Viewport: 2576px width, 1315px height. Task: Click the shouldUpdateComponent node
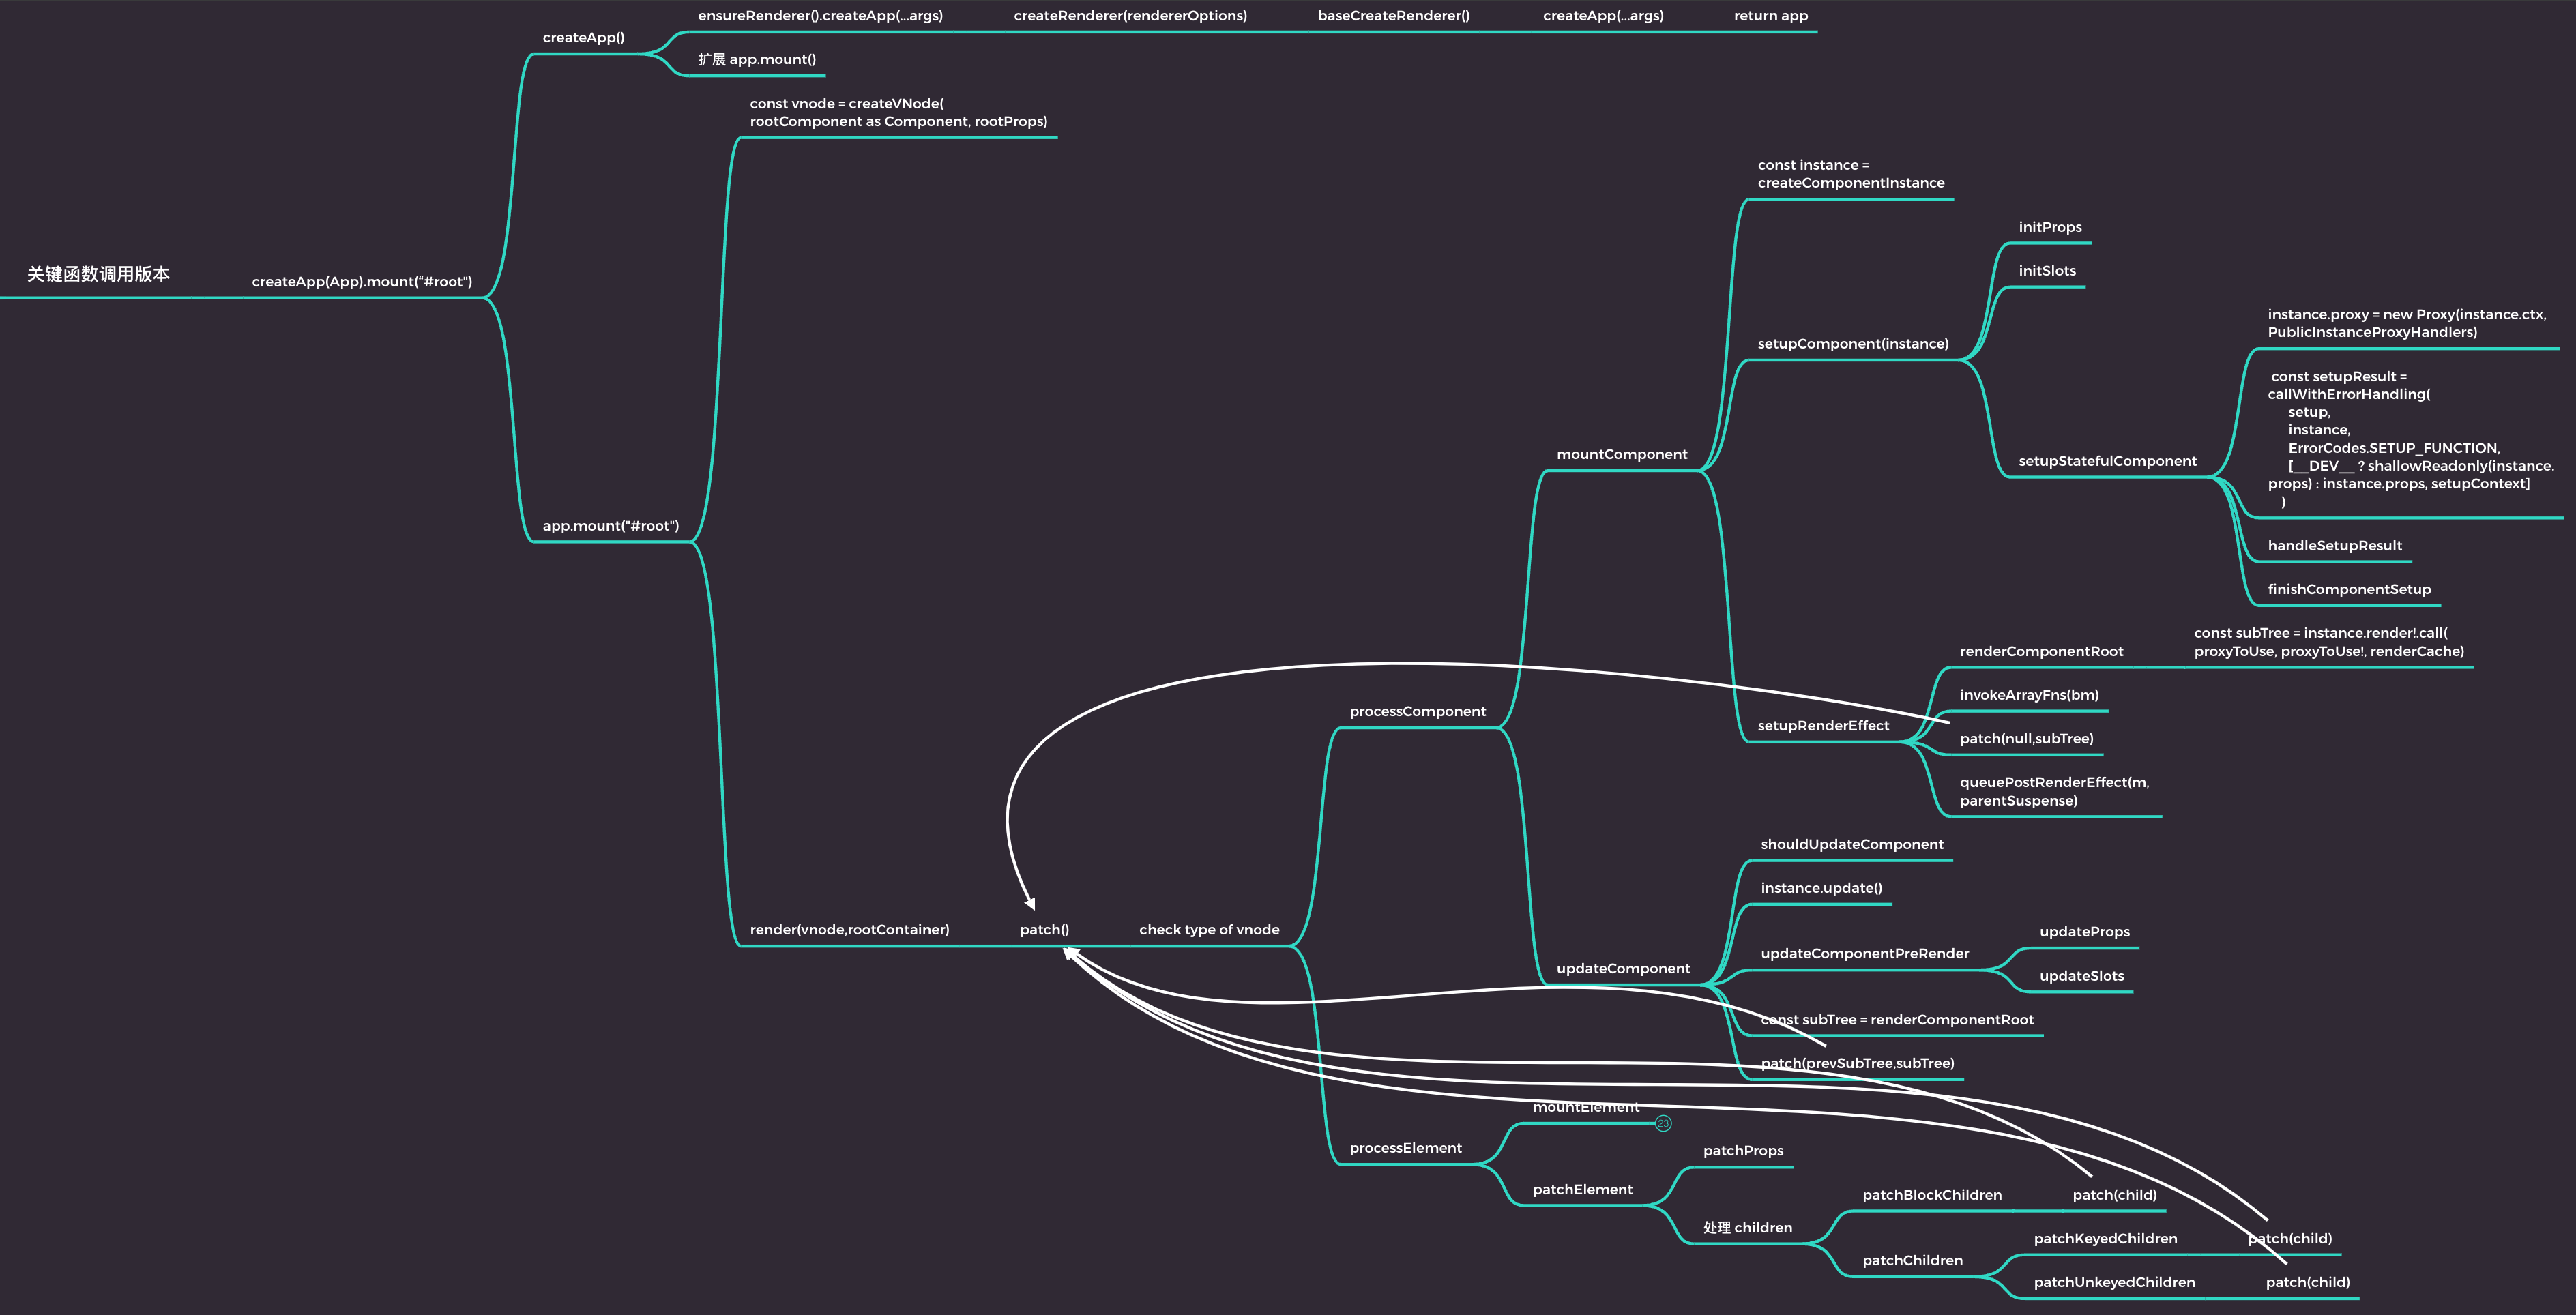tap(1852, 845)
